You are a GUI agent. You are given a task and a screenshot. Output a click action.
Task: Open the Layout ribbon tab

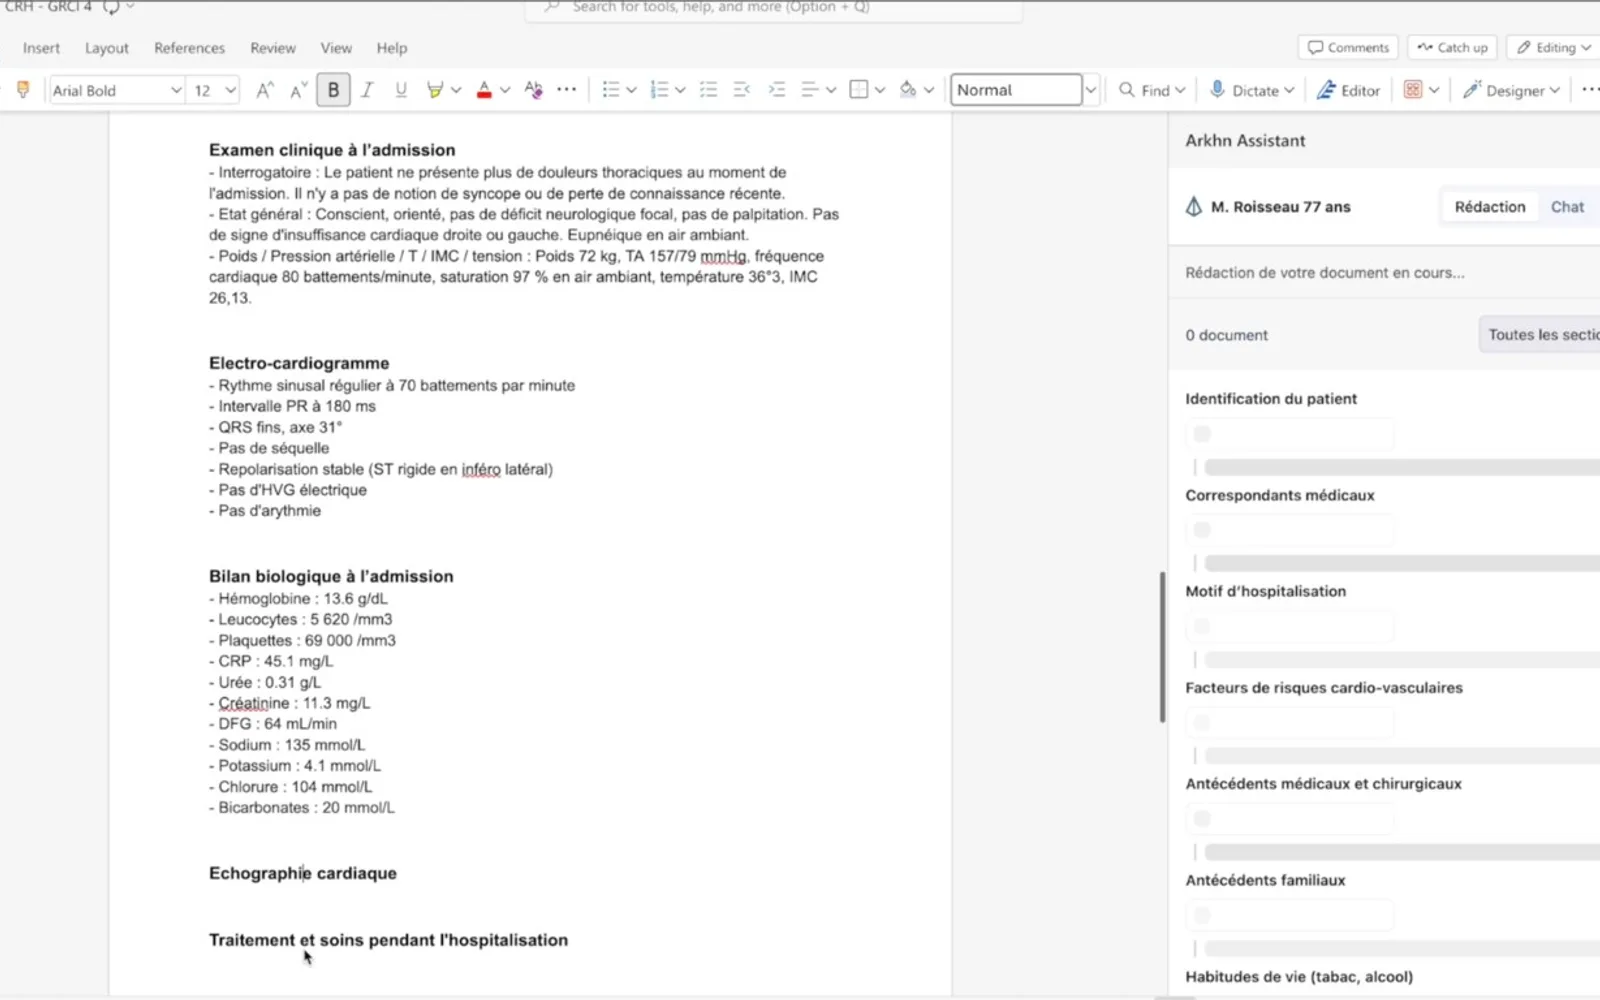click(x=107, y=48)
